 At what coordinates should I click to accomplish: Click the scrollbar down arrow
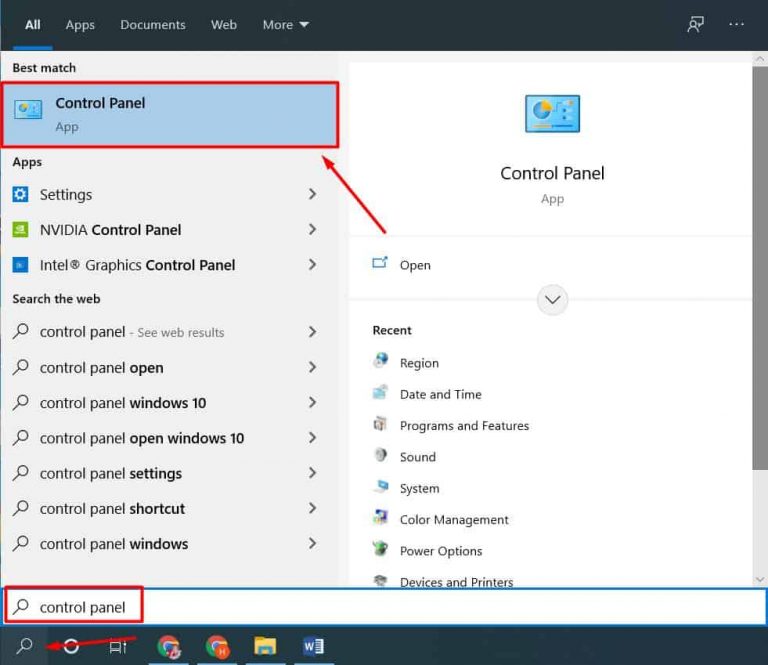pyautogui.click(x=760, y=579)
